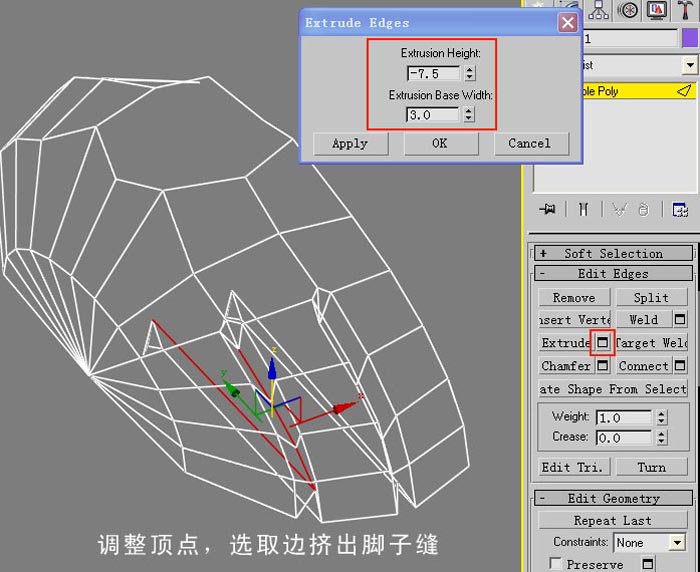Open Chamfer settings dialog box icon
The height and width of the screenshot is (572, 700).
pos(603,366)
